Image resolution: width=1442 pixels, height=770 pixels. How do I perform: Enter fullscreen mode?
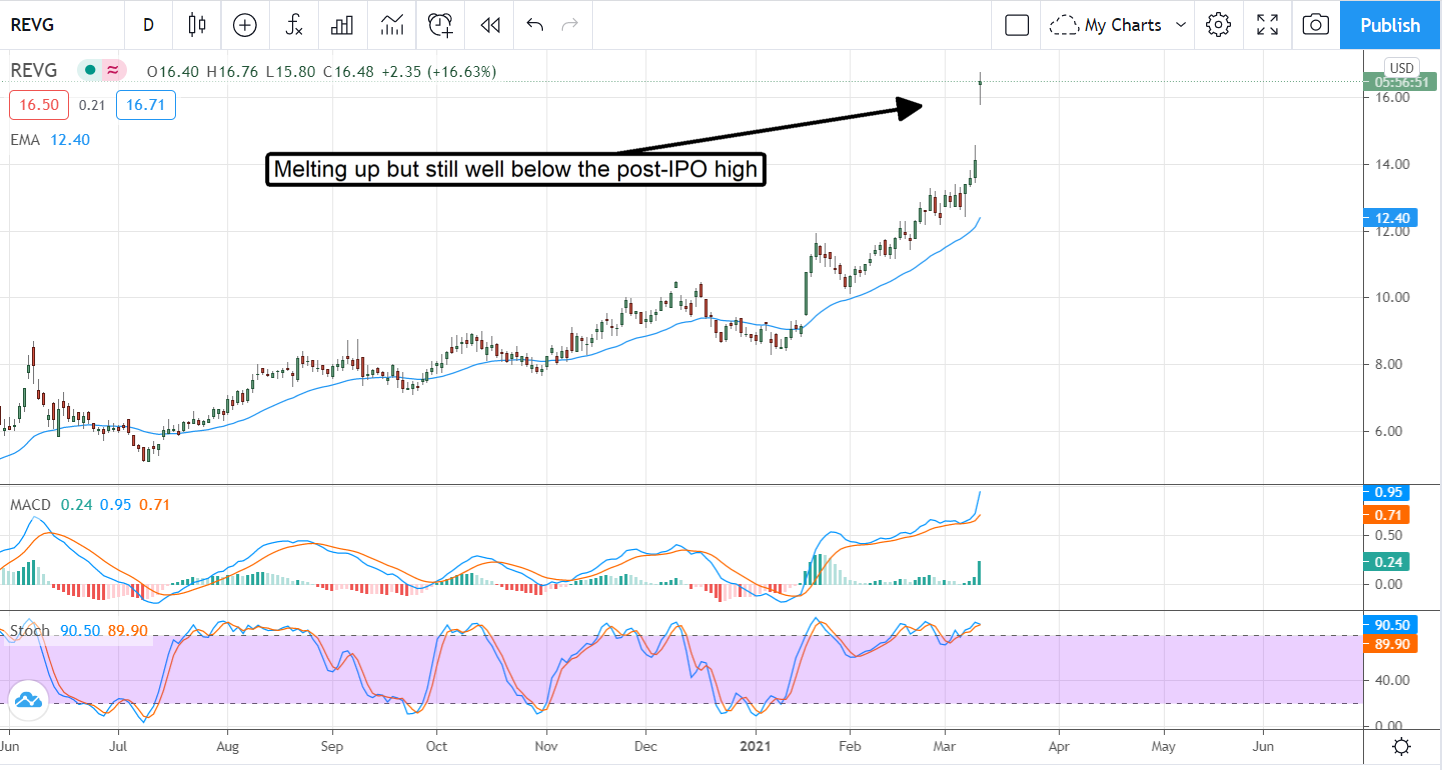point(1268,25)
